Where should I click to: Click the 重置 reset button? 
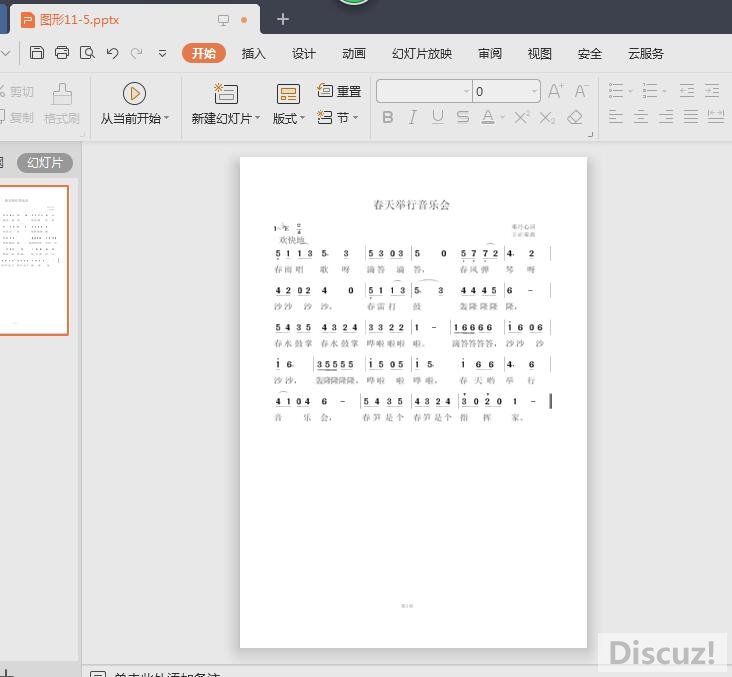[339, 91]
